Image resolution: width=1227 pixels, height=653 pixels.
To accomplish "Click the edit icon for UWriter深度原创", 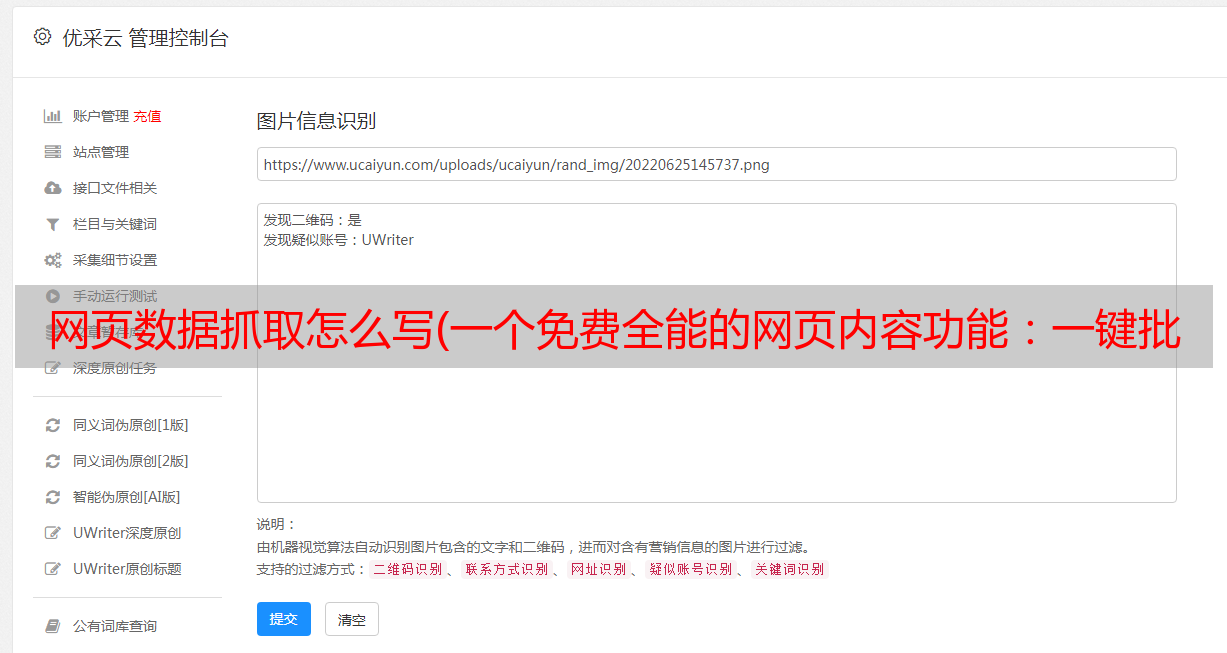I will point(53,533).
